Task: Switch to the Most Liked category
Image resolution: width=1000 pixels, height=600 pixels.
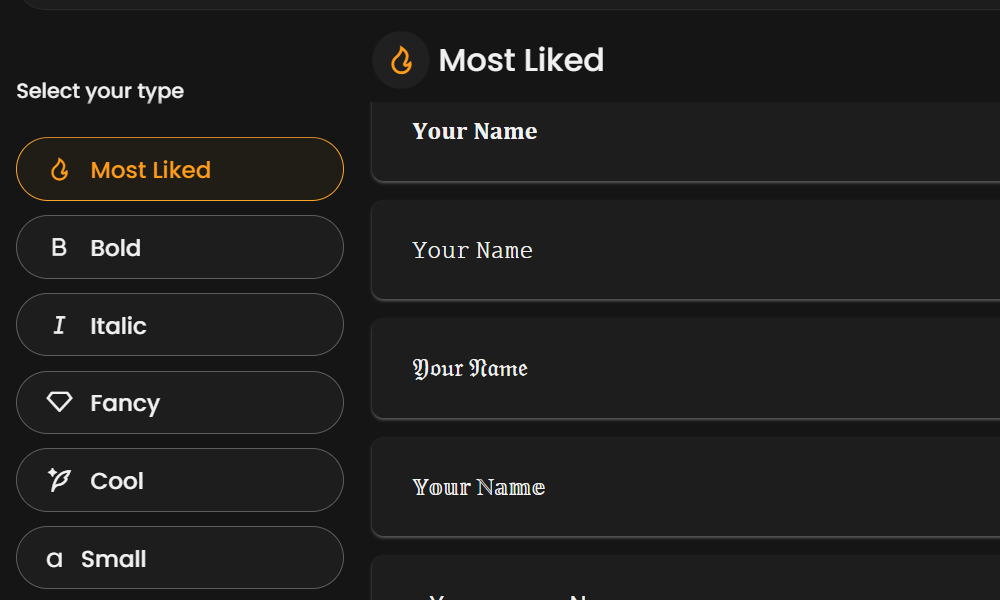Action: (180, 169)
